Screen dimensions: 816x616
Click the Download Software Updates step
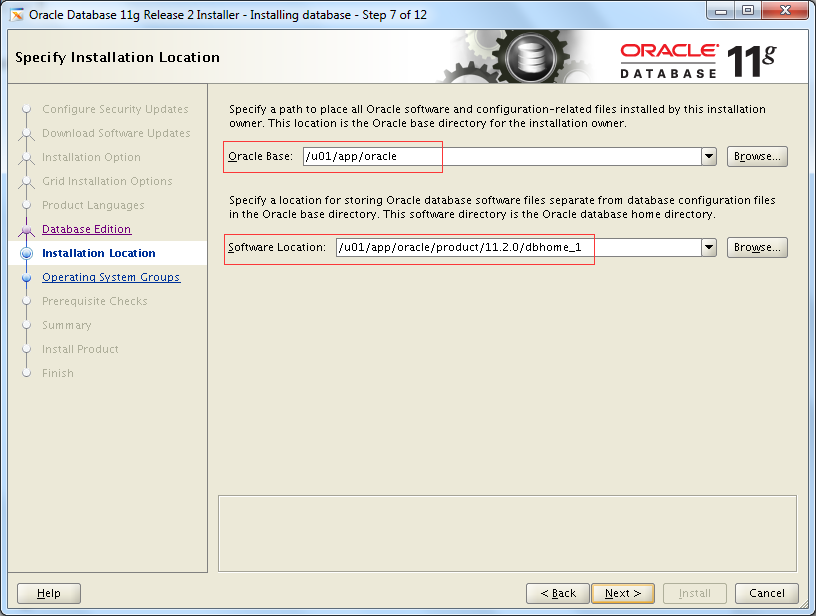tap(116, 133)
